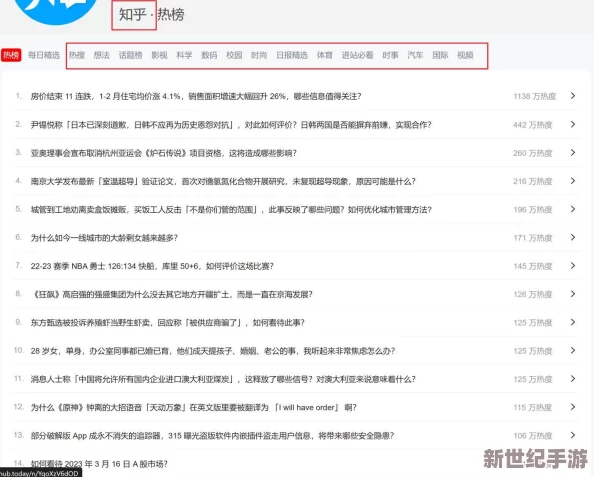Screen dimensions: 594x477
Task: Open the 热搜 tab
Action: [x=77, y=55]
